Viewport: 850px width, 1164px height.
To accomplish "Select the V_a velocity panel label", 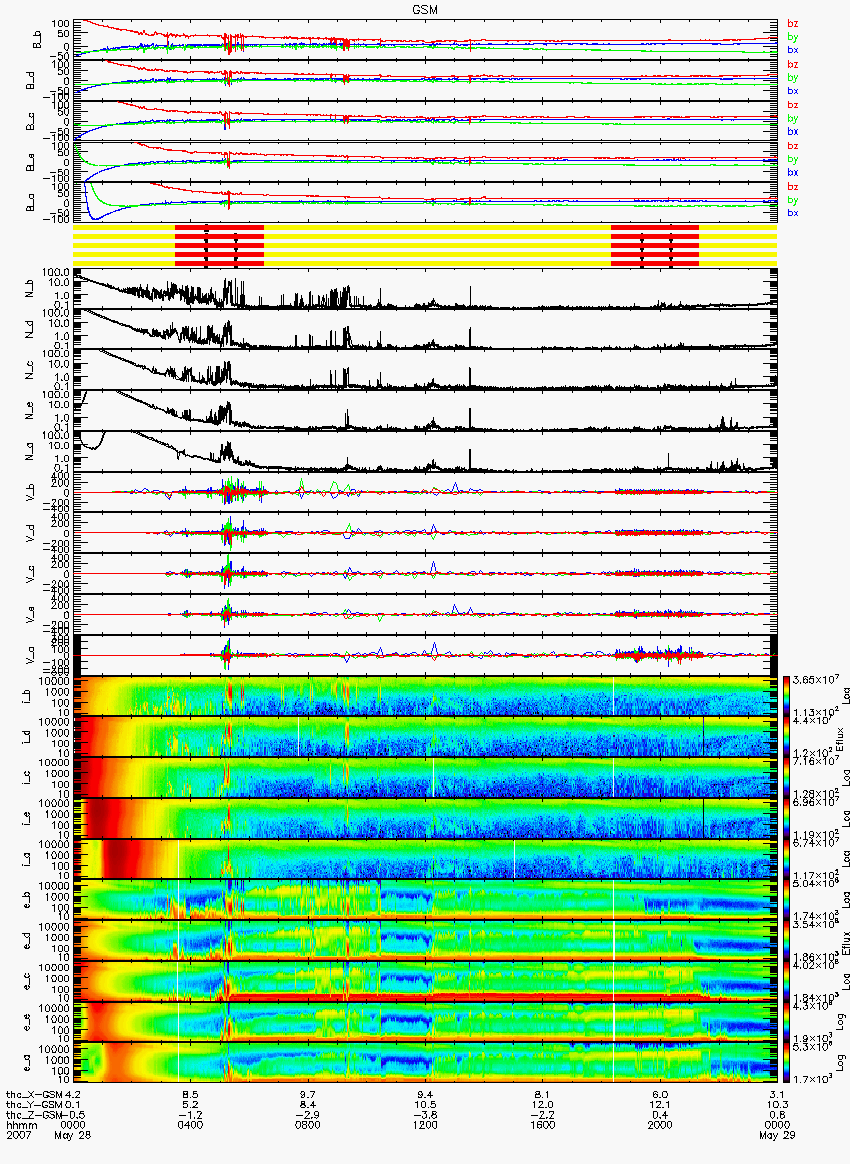I will coord(30,655).
